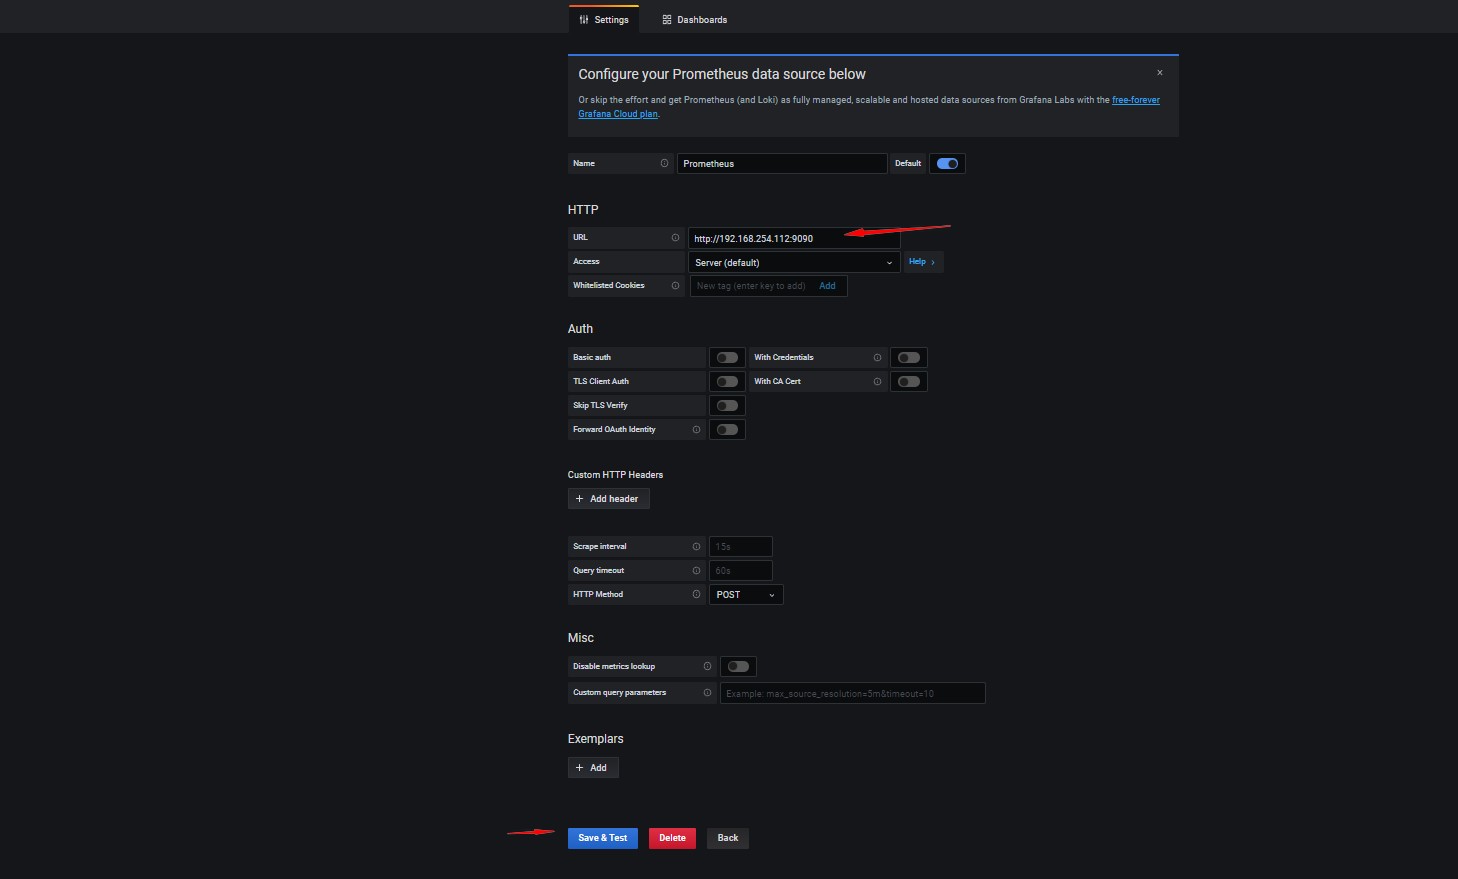Image resolution: width=1458 pixels, height=879 pixels.
Task: Open the HTTP Method dropdown
Action: click(x=746, y=595)
